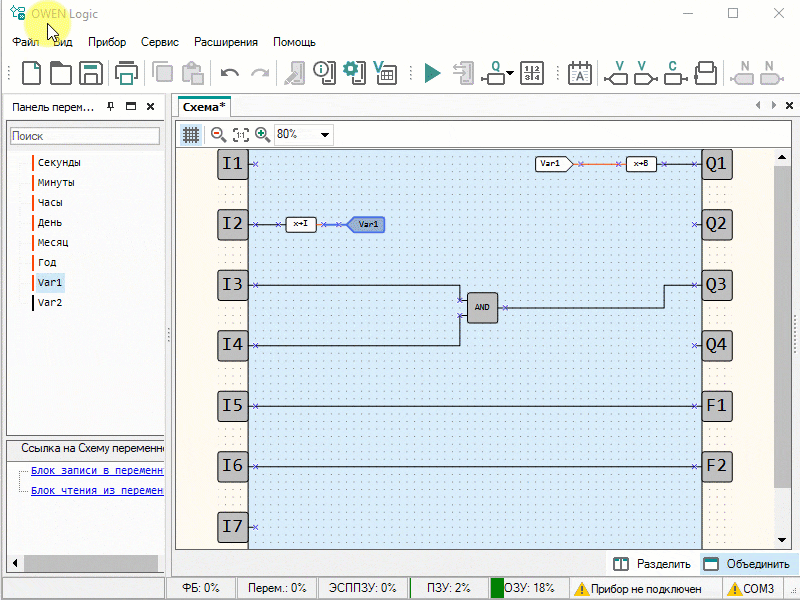Select the AND logic block
The width and height of the screenshot is (800, 600).
point(482,307)
